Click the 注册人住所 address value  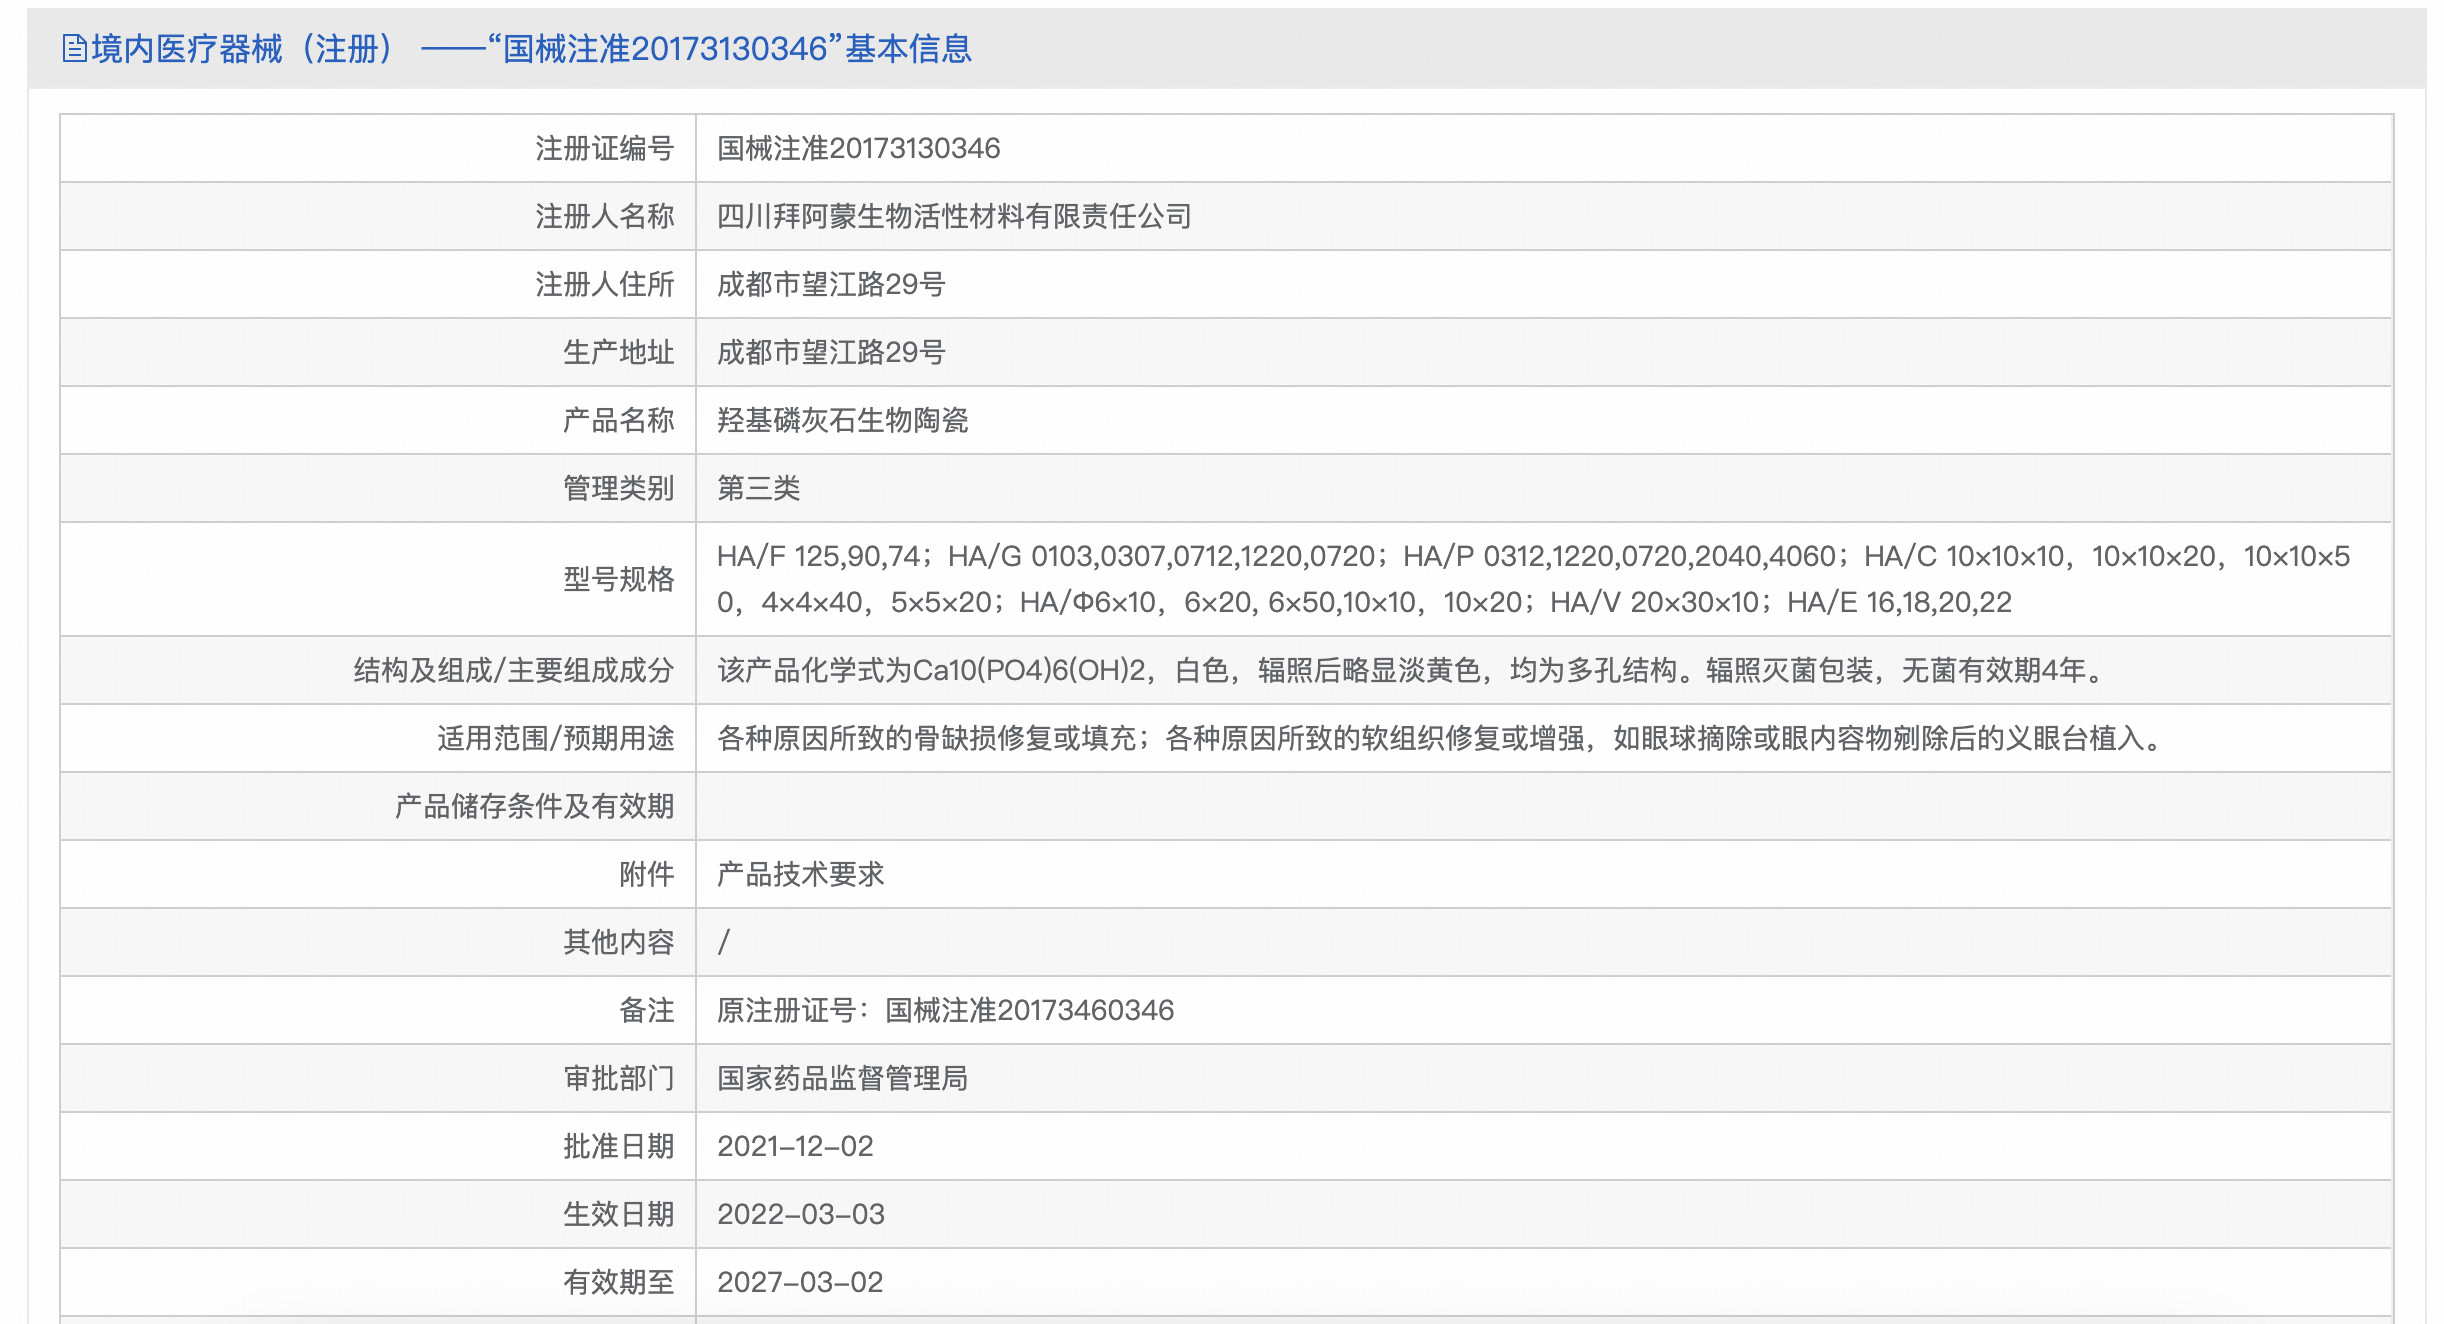(830, 284)
